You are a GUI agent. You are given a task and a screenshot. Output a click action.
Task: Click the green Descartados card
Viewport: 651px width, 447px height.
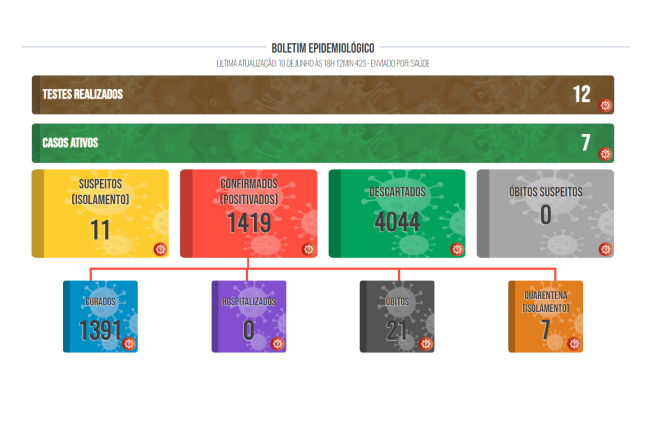pos(397,214)
